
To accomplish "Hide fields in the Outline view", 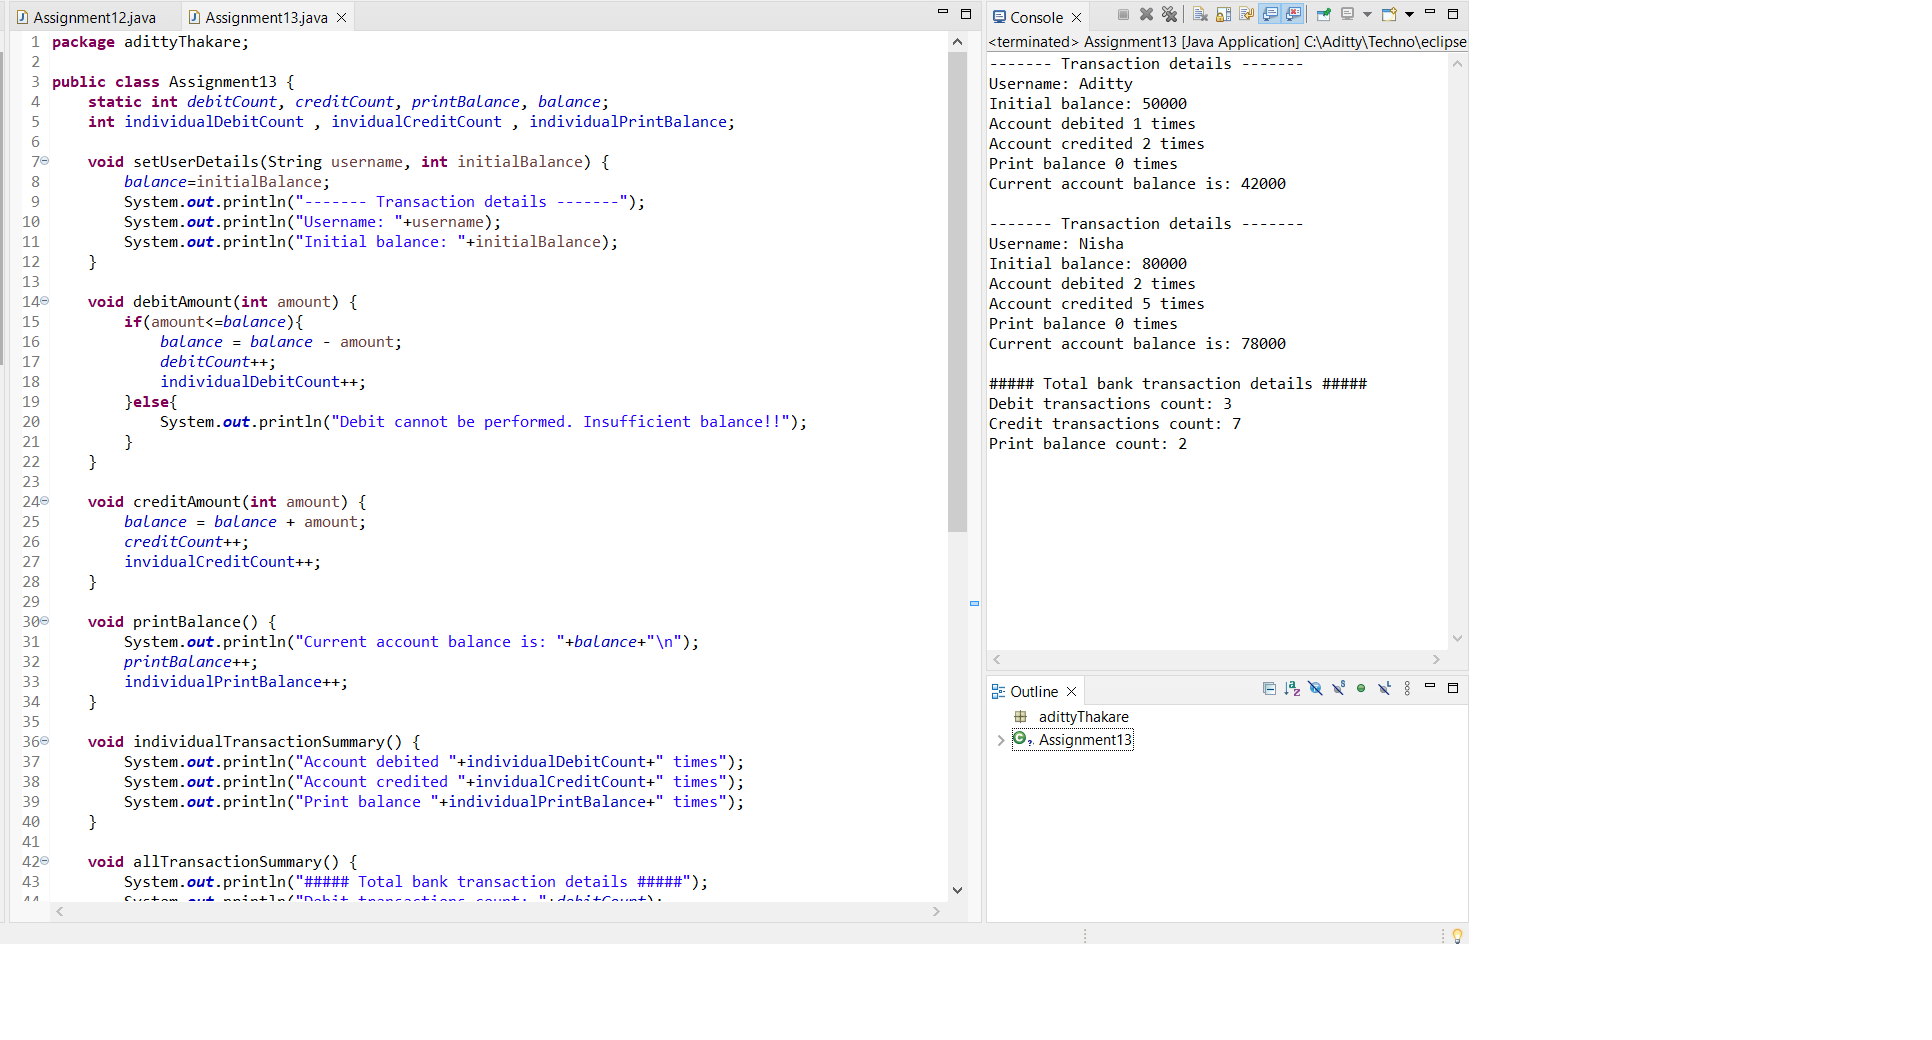I will 1314,689.
